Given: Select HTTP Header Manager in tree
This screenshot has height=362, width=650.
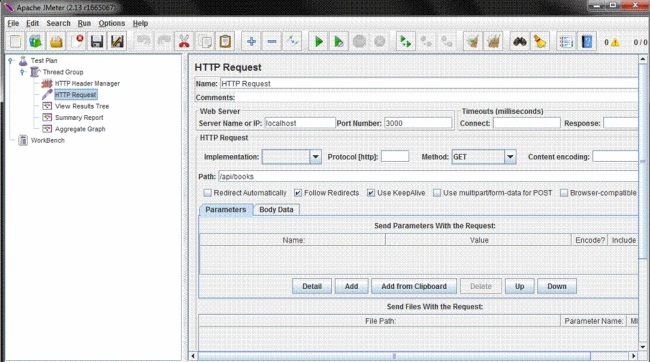Looking at the screenshot, I should 87,83.
